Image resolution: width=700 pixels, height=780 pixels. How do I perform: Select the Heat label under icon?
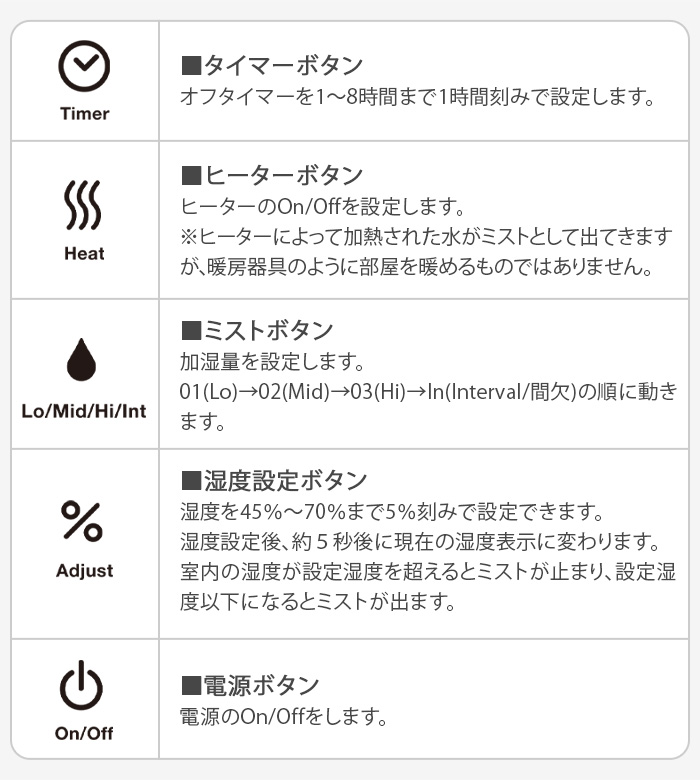click(x=84, y=254)
